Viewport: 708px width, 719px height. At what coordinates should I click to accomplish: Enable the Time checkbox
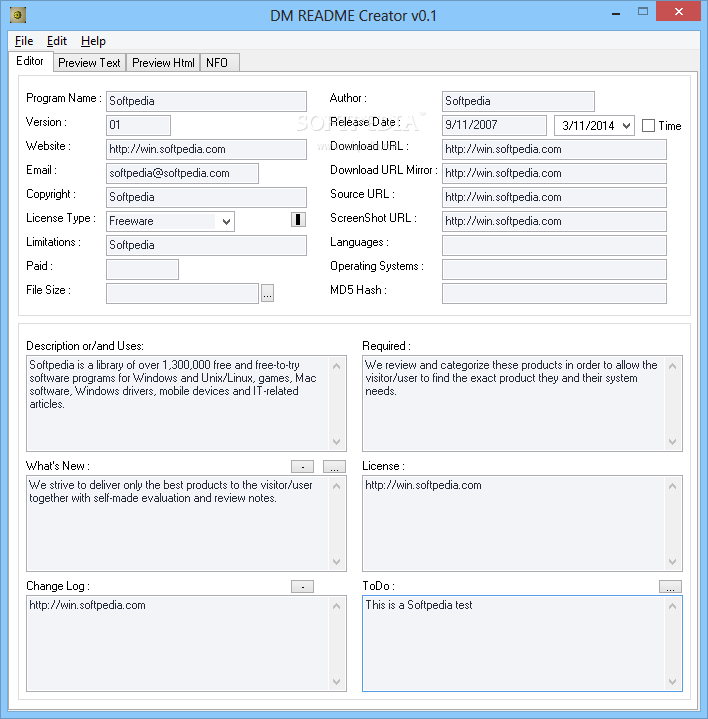pyautogui.click(x=648, y=126)
